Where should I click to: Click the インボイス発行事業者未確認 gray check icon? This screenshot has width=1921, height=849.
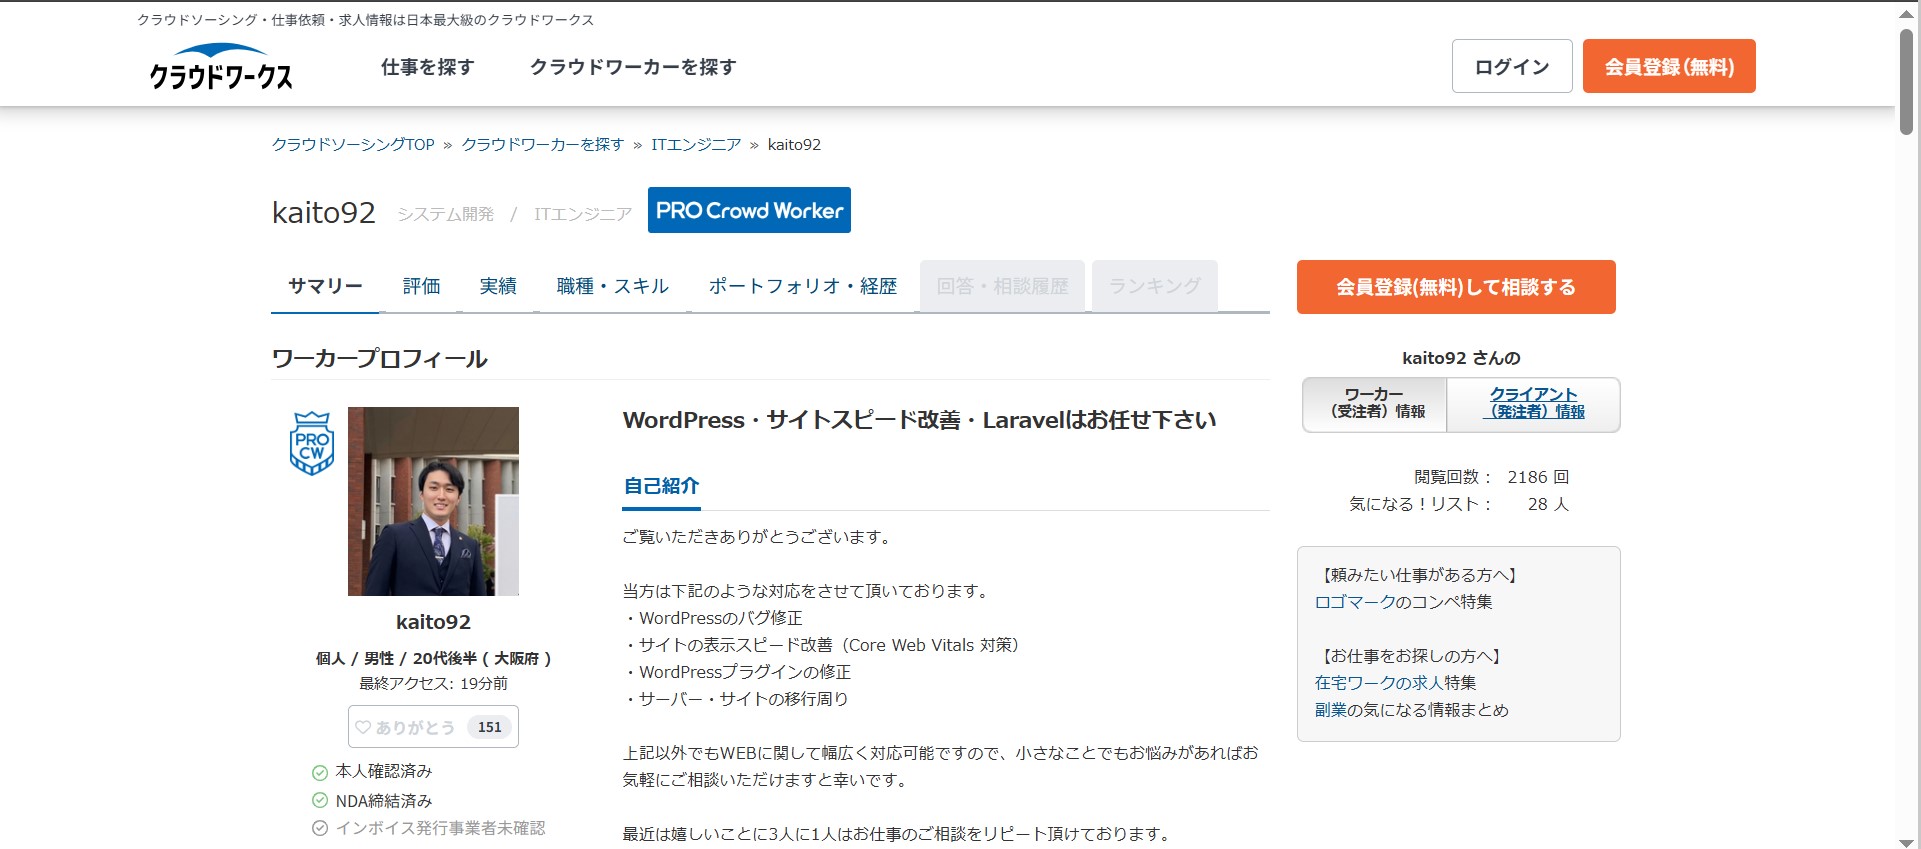pyautogui.click(x=320, y=828)
